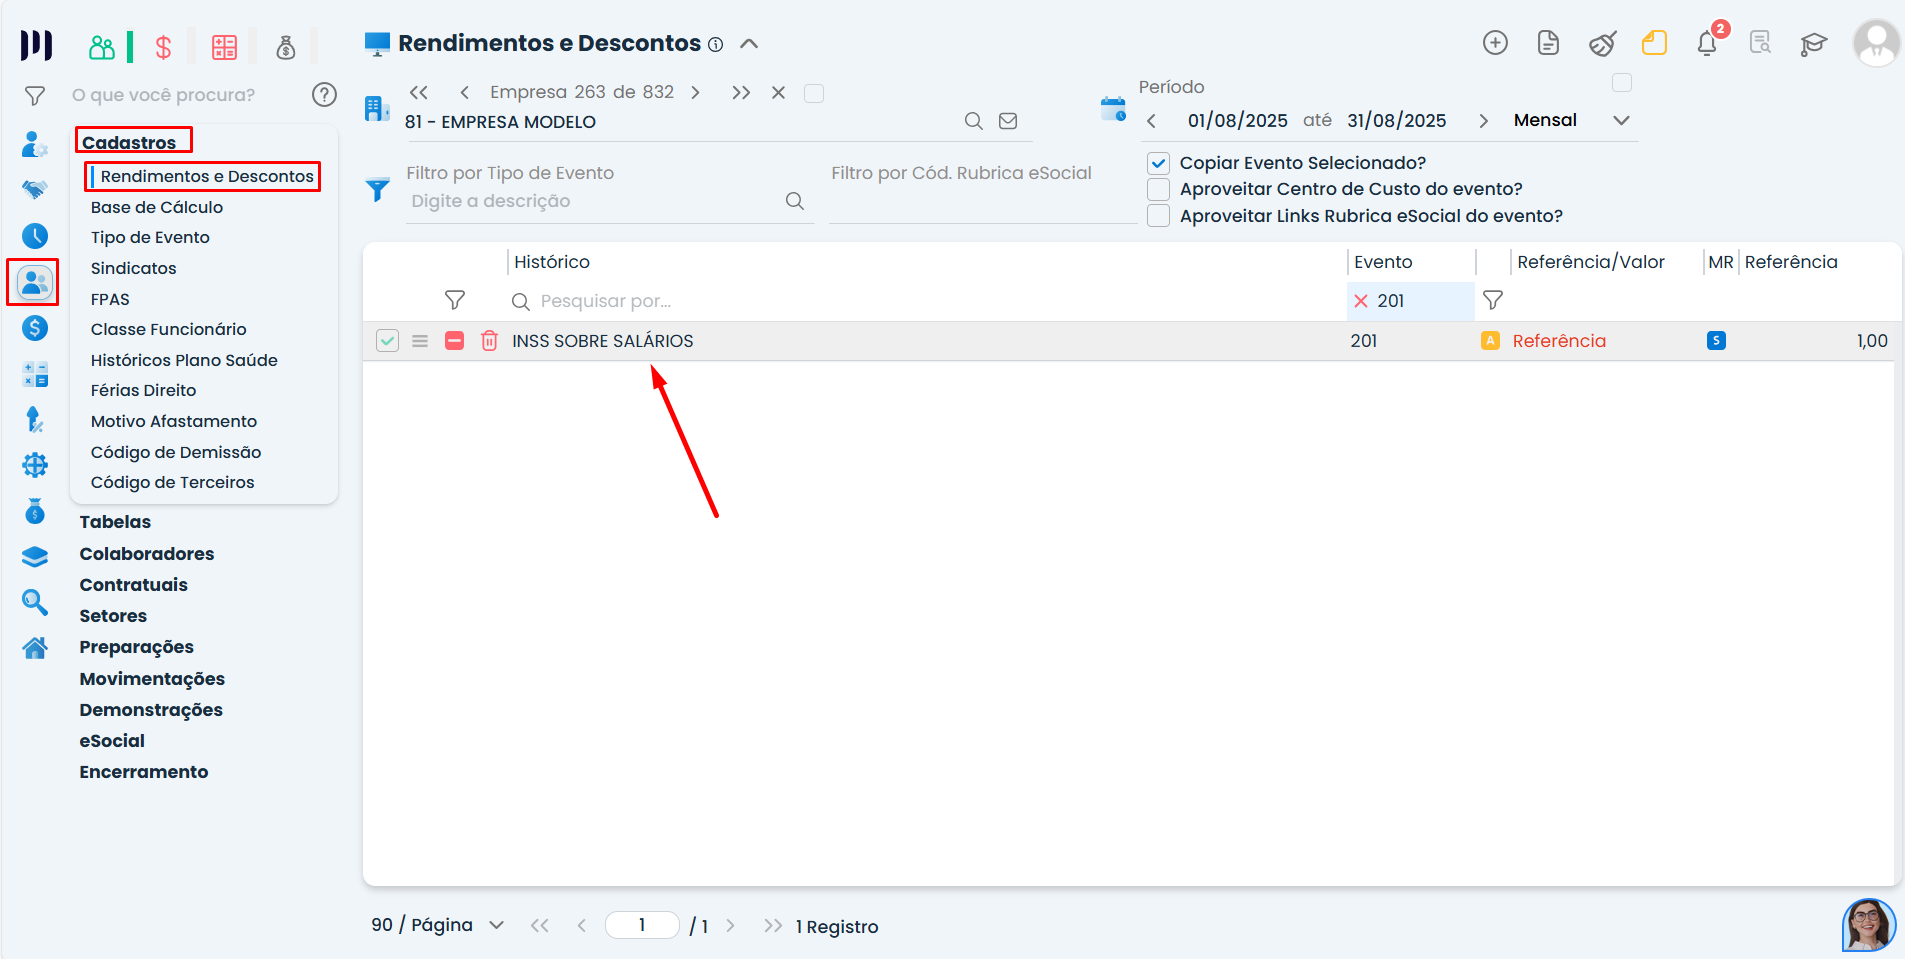Click the page number input in pagination

click(642, 925)
